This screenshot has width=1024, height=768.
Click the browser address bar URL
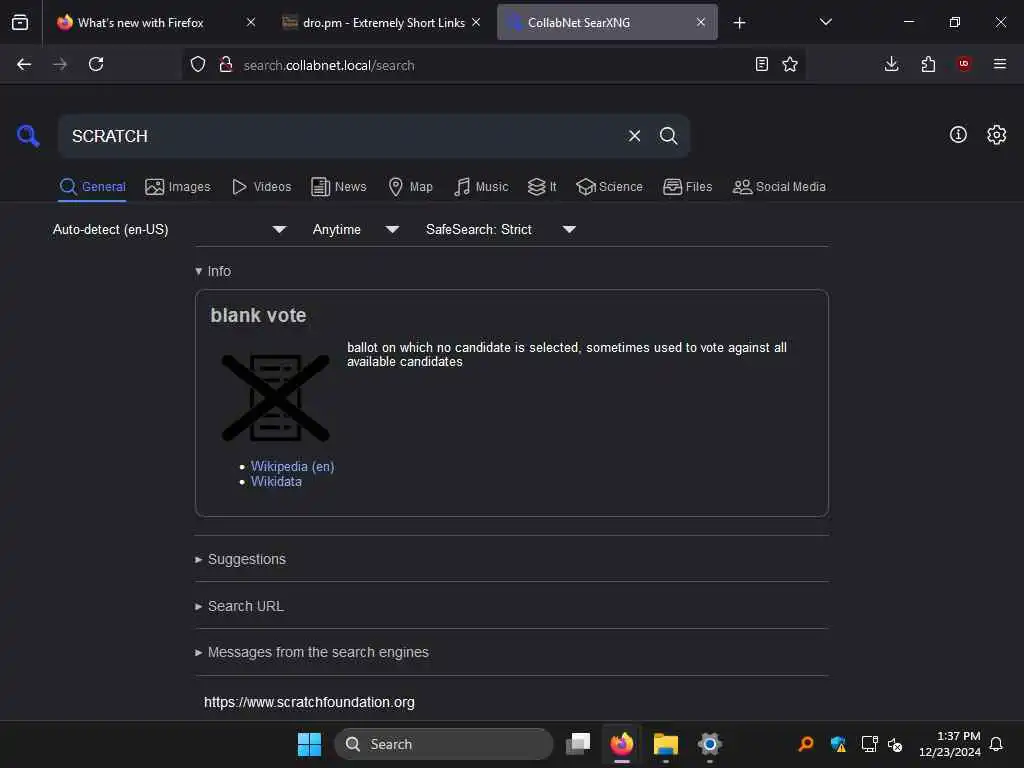(329, 65)
